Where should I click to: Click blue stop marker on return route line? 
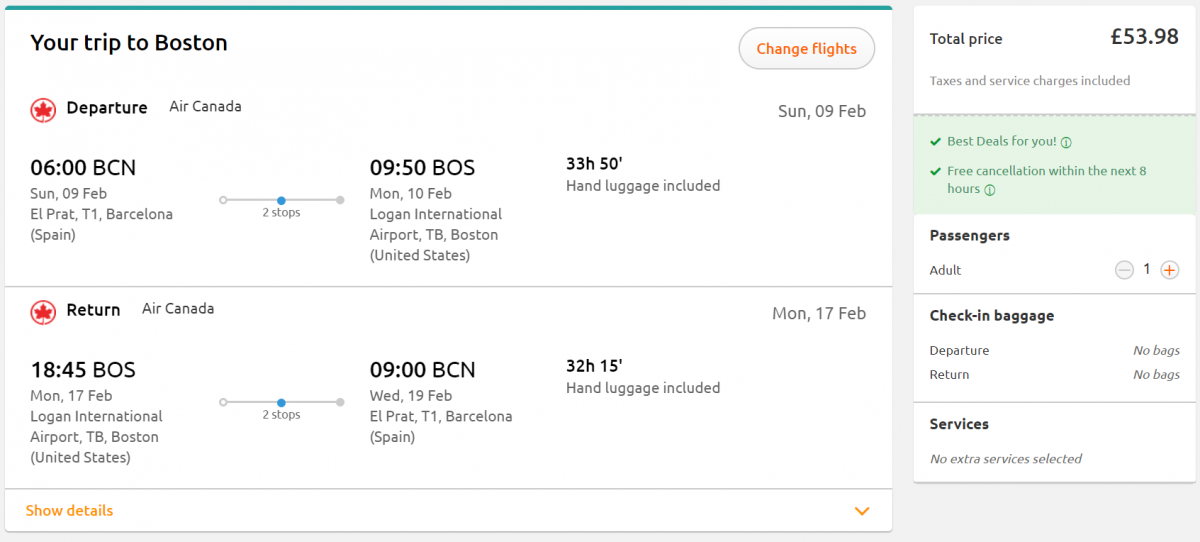[x=281, y=402]
